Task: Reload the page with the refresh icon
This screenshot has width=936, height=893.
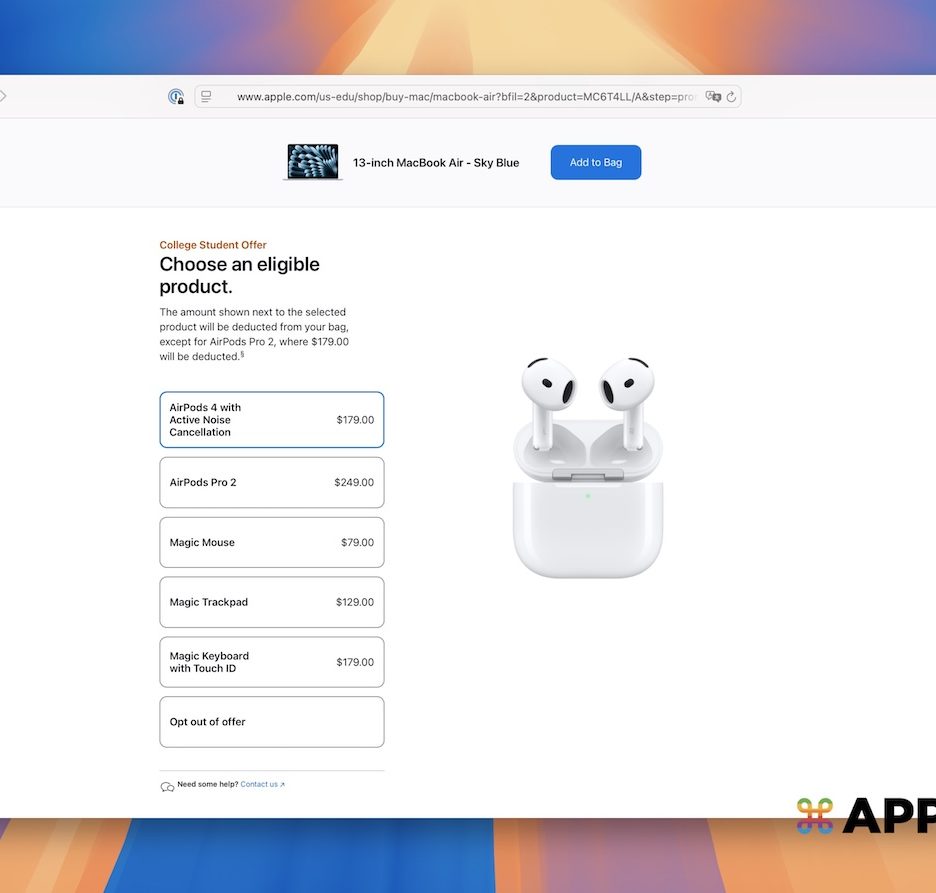Action: click(731, 97)
